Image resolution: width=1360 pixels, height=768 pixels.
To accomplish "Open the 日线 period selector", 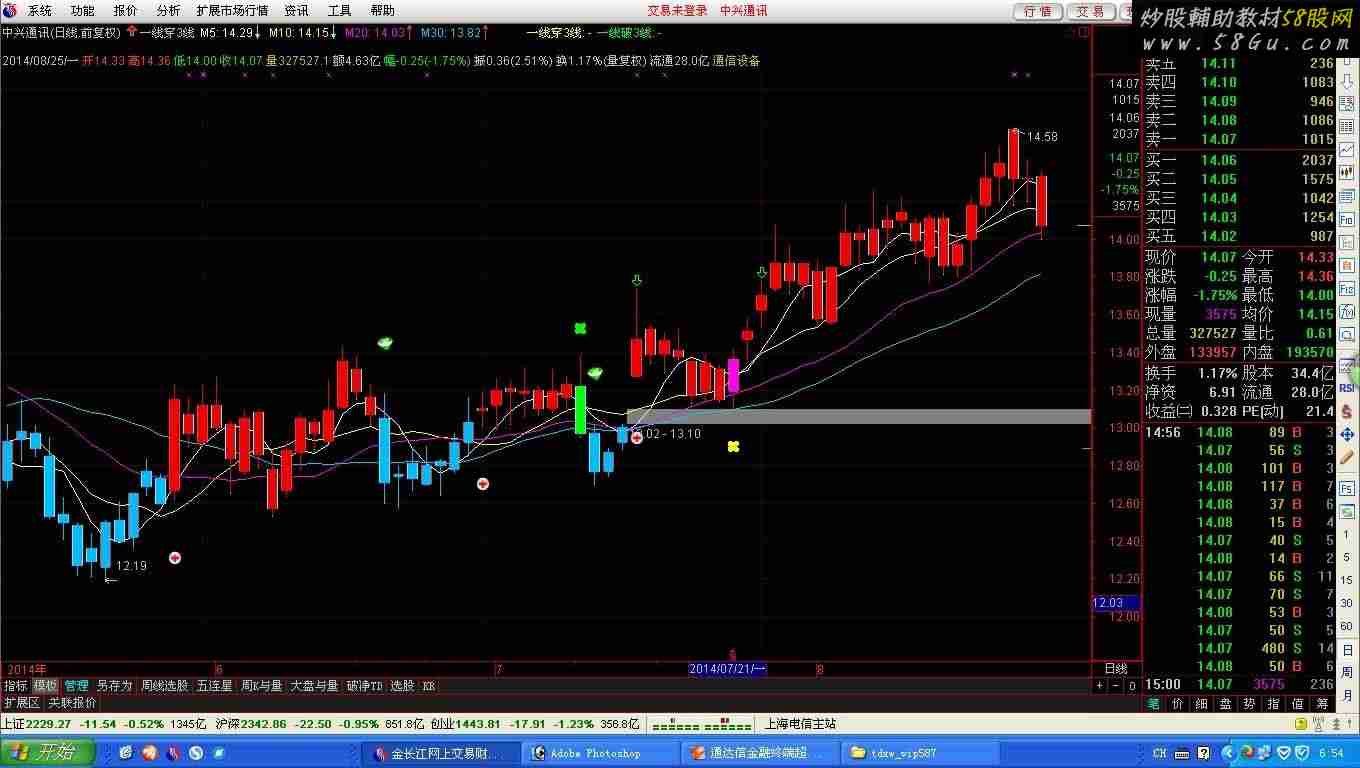I will point(1115,668).
